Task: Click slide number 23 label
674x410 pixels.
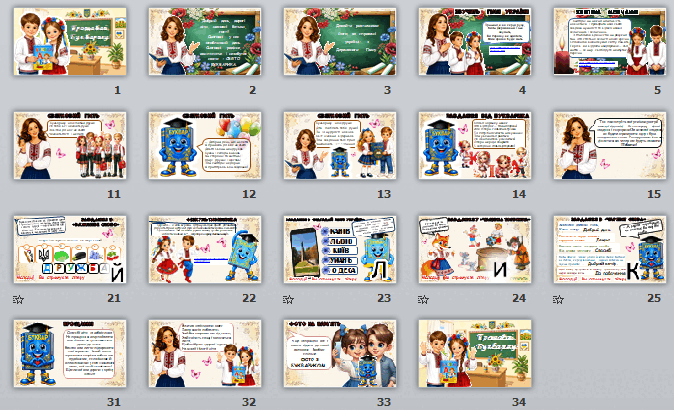Action: (x=384, y=298)
